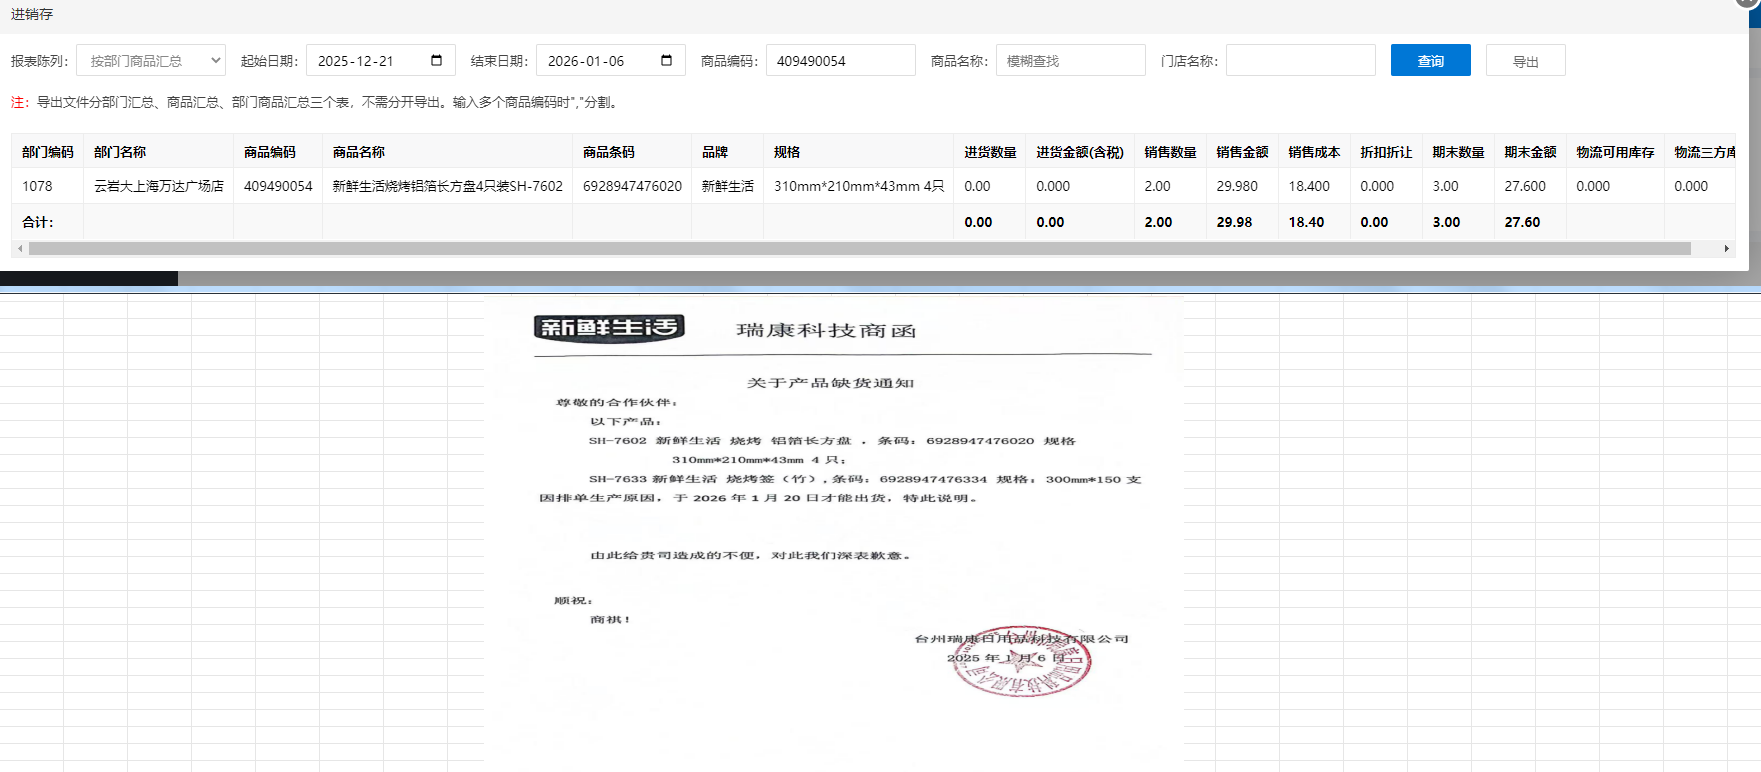This screenshot has width=1761, height=772.
Task: Click the table's scroll right arrow
Action: point(1726,249)
